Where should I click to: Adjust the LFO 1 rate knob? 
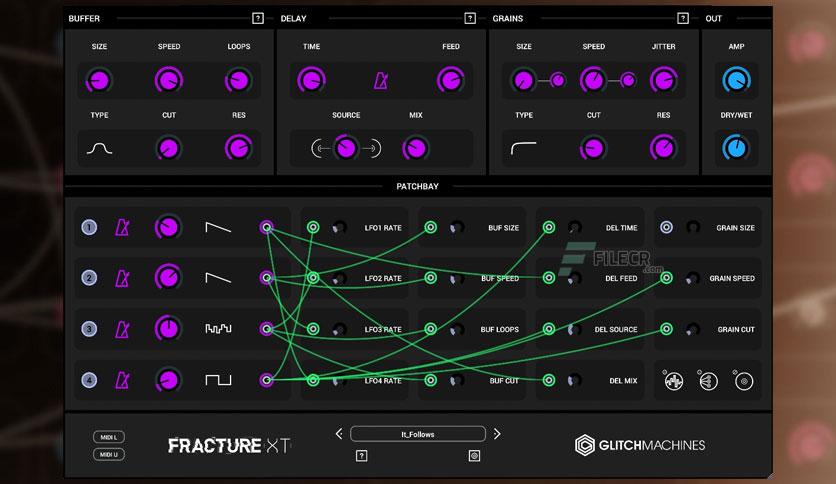168,228
